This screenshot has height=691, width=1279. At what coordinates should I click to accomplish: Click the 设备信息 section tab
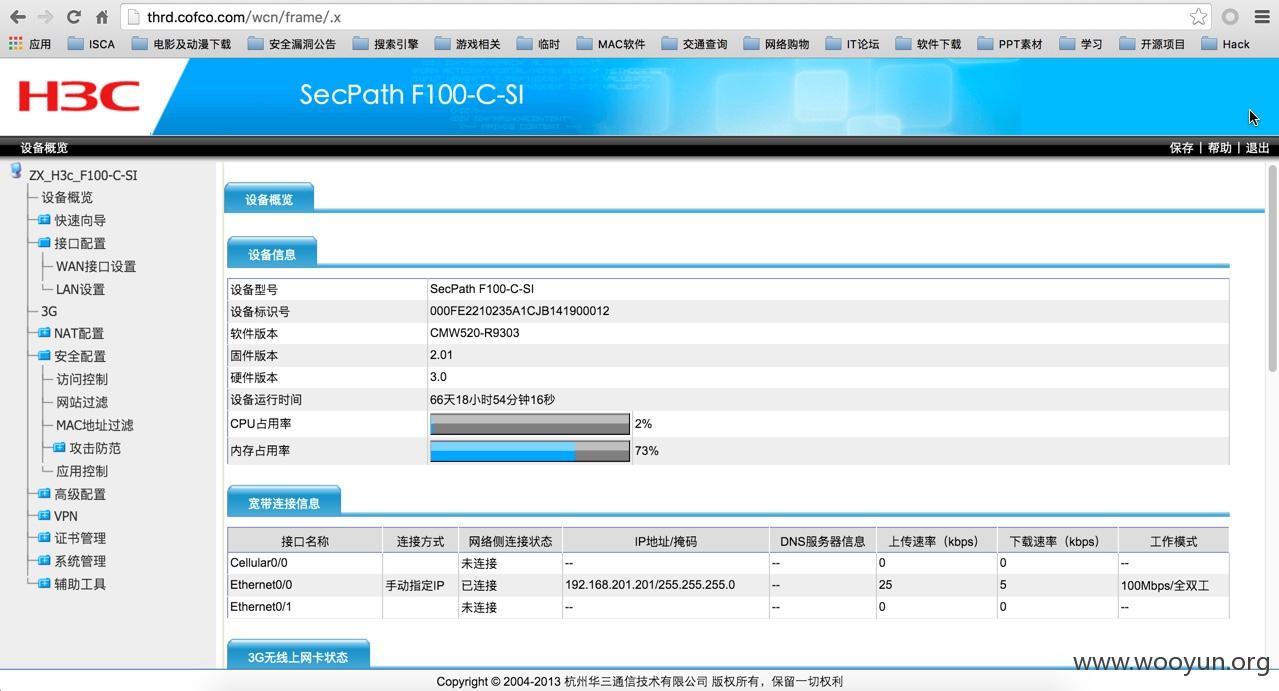[x=272, y=254]
